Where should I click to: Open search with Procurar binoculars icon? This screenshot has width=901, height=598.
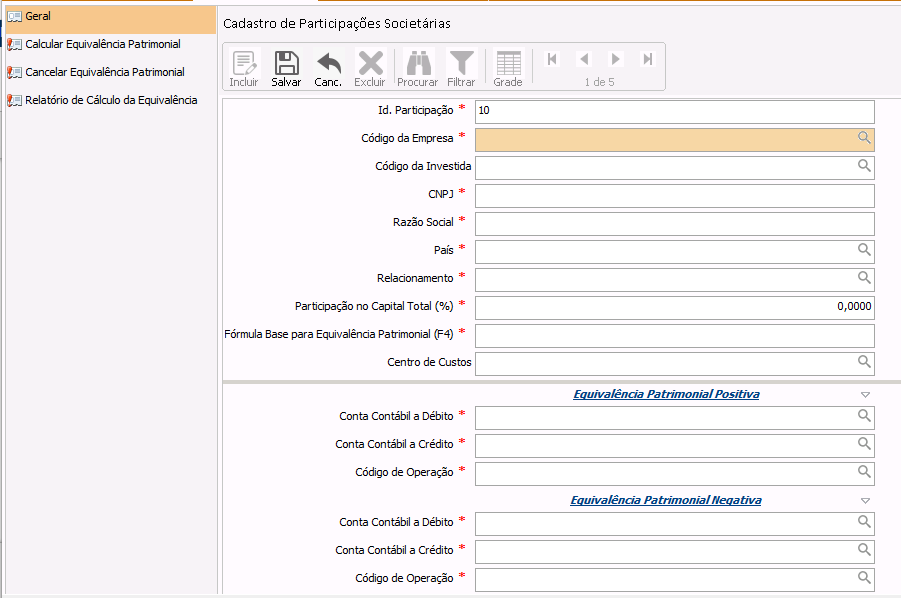418,68
